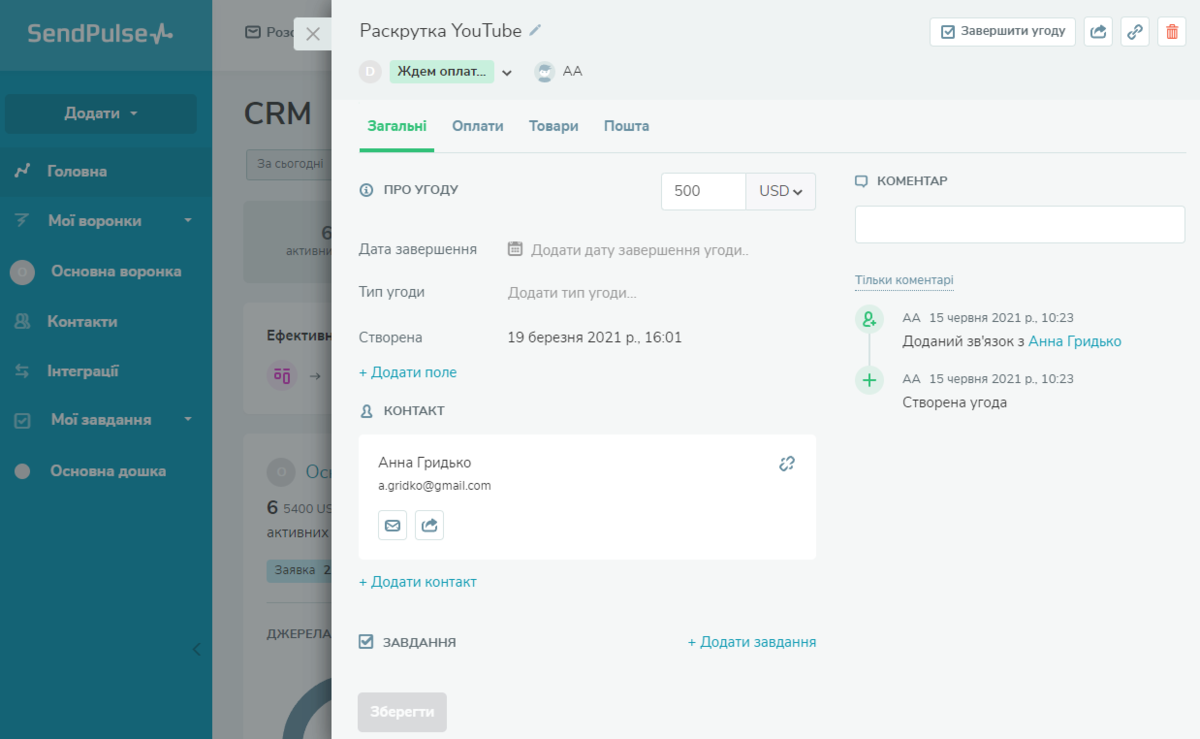
Task: Click the contact-added icon in timeline
Action: tap(869, 319)
